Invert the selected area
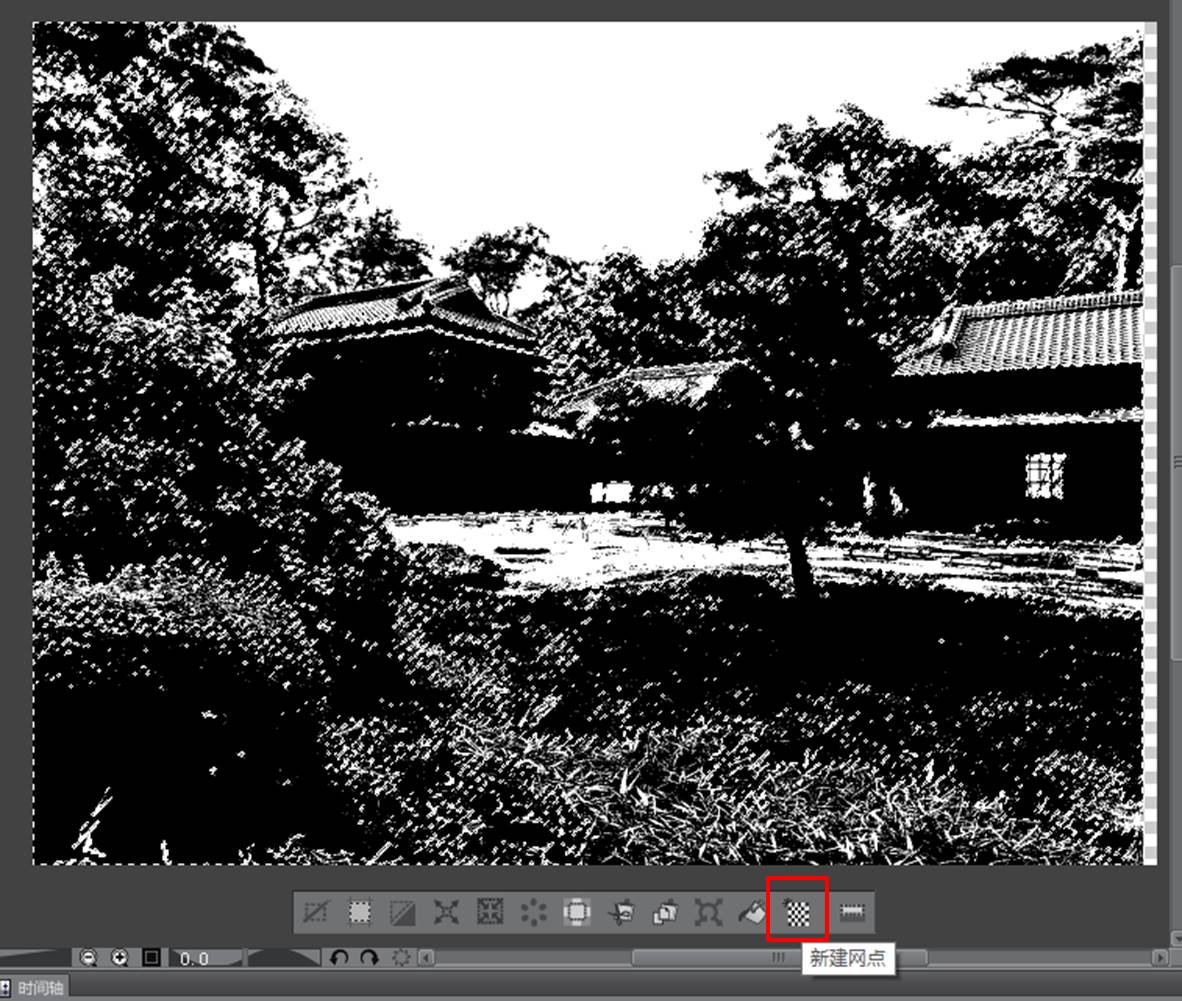 [403, 912]
